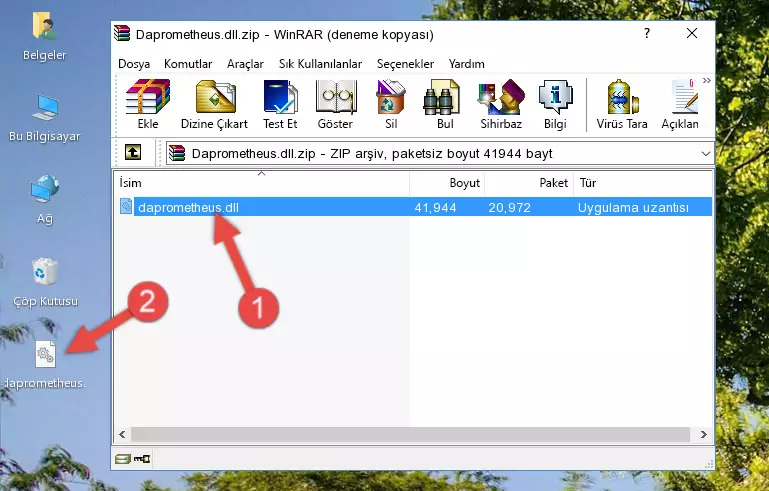Sort by the Paket column header

529,183
